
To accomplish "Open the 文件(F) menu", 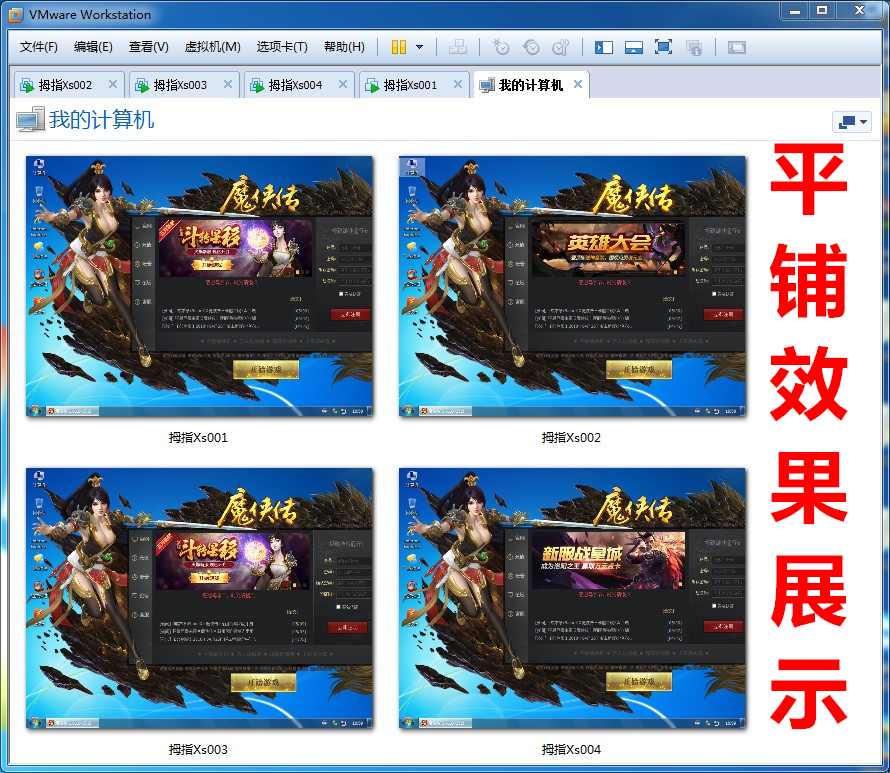I will [39, 47].
